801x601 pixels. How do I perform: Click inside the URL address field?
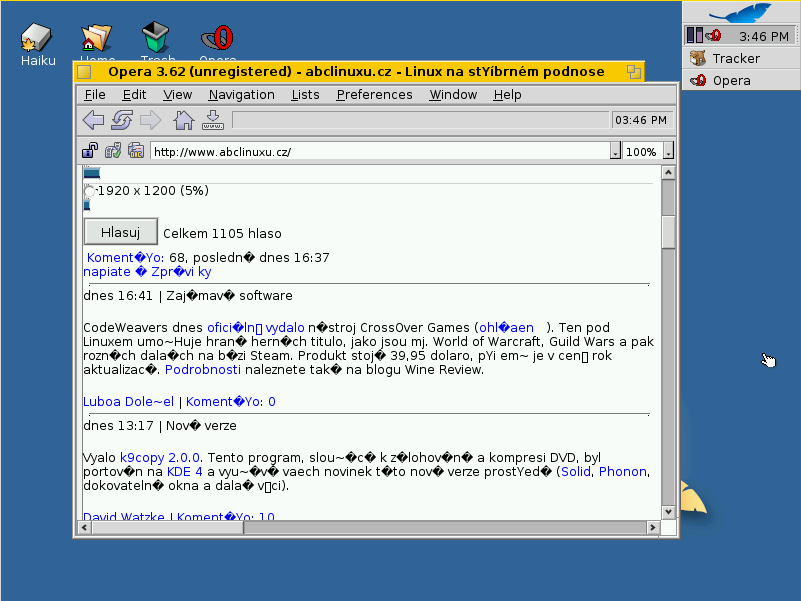tap(380, 152)
